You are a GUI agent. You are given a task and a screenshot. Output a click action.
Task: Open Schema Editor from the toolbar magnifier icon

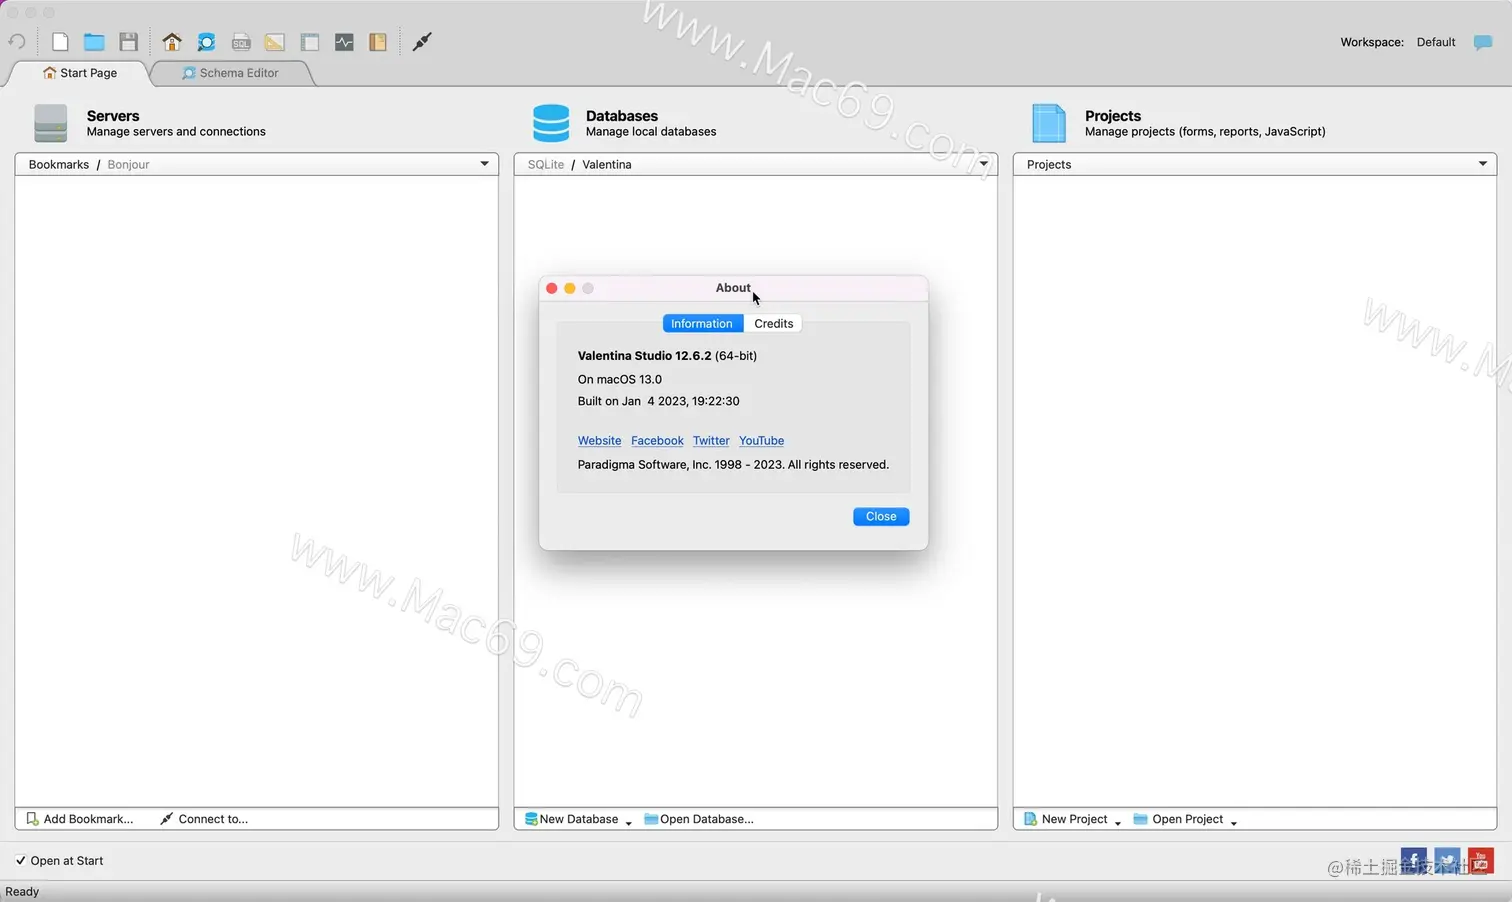tap(206, 42)
